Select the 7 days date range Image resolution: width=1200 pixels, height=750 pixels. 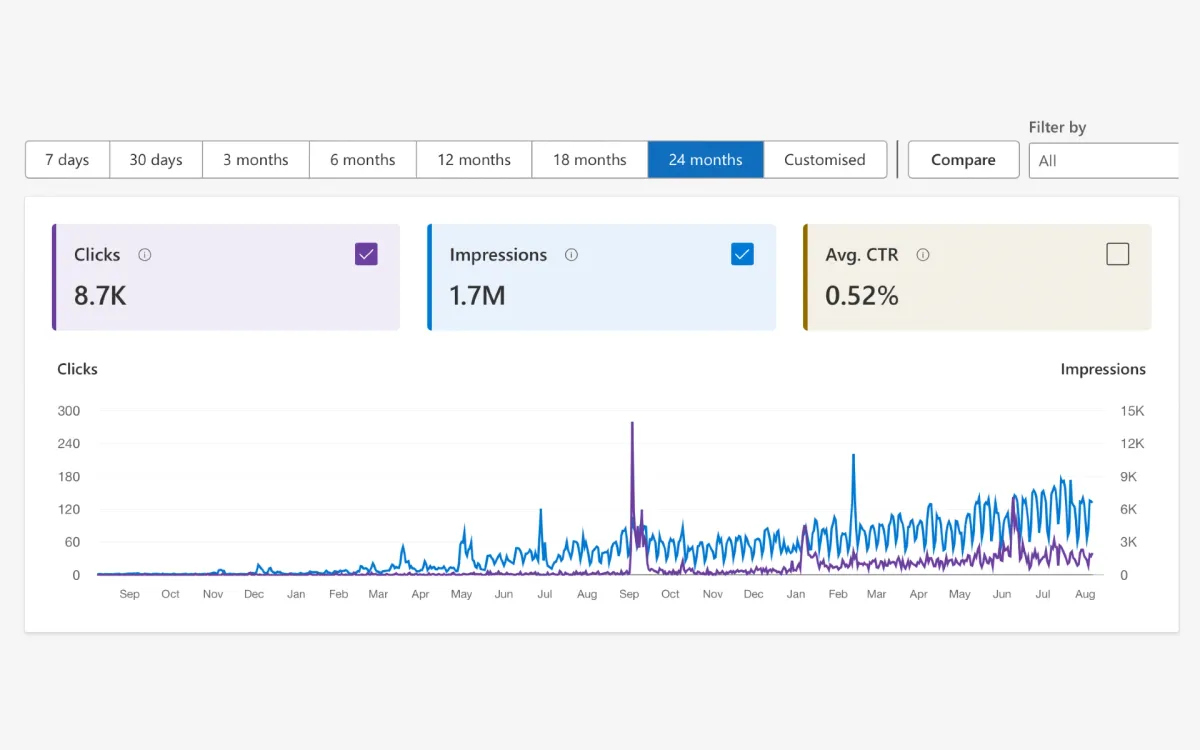[x=66, y=160]
